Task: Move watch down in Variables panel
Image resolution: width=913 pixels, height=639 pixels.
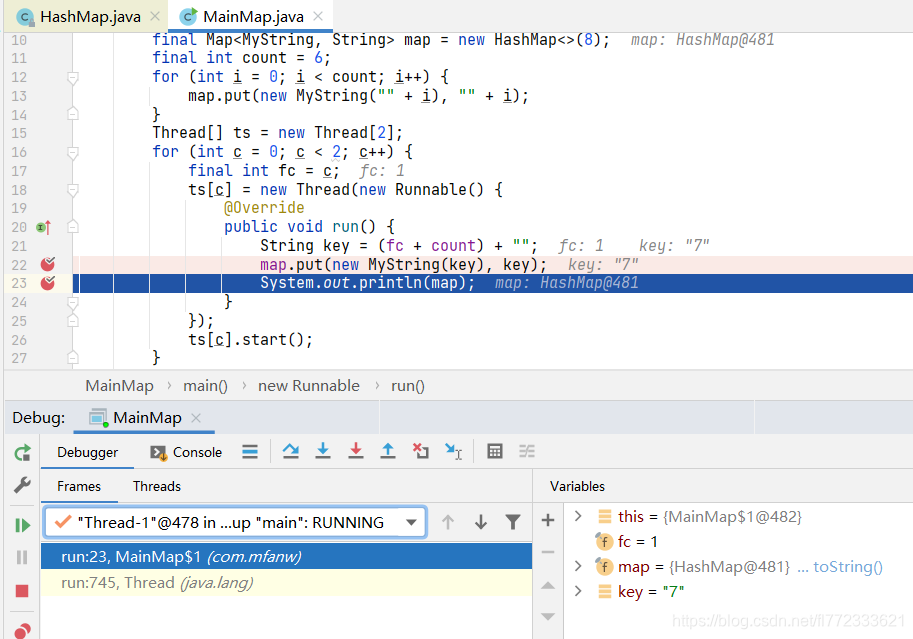Action: [548, 616]
